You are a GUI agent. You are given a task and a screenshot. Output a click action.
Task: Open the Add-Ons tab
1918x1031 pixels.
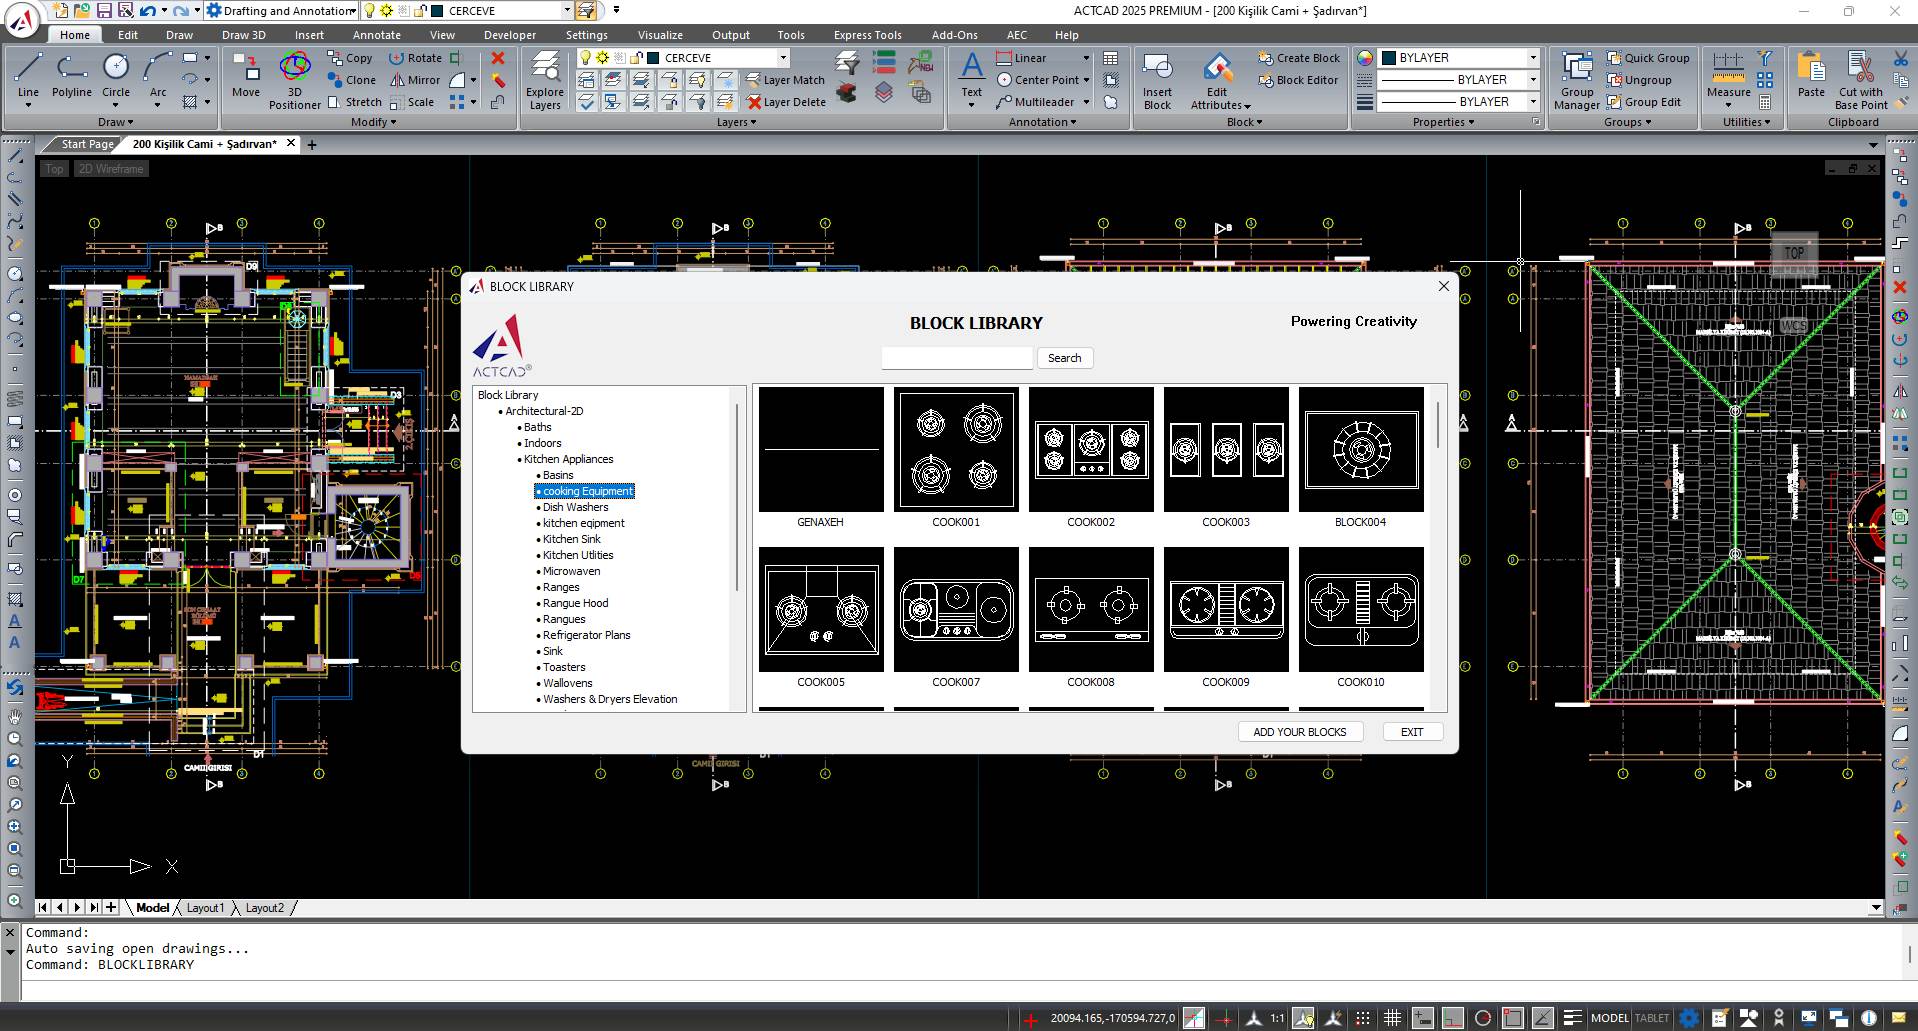(954, 35)
